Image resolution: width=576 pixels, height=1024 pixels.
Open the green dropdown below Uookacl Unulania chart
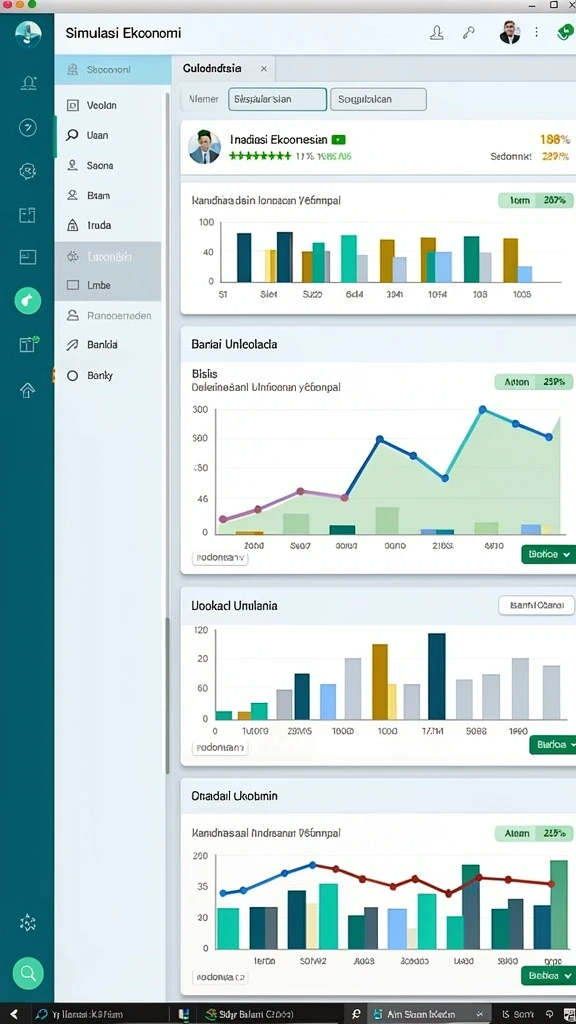tap(552, 744)
